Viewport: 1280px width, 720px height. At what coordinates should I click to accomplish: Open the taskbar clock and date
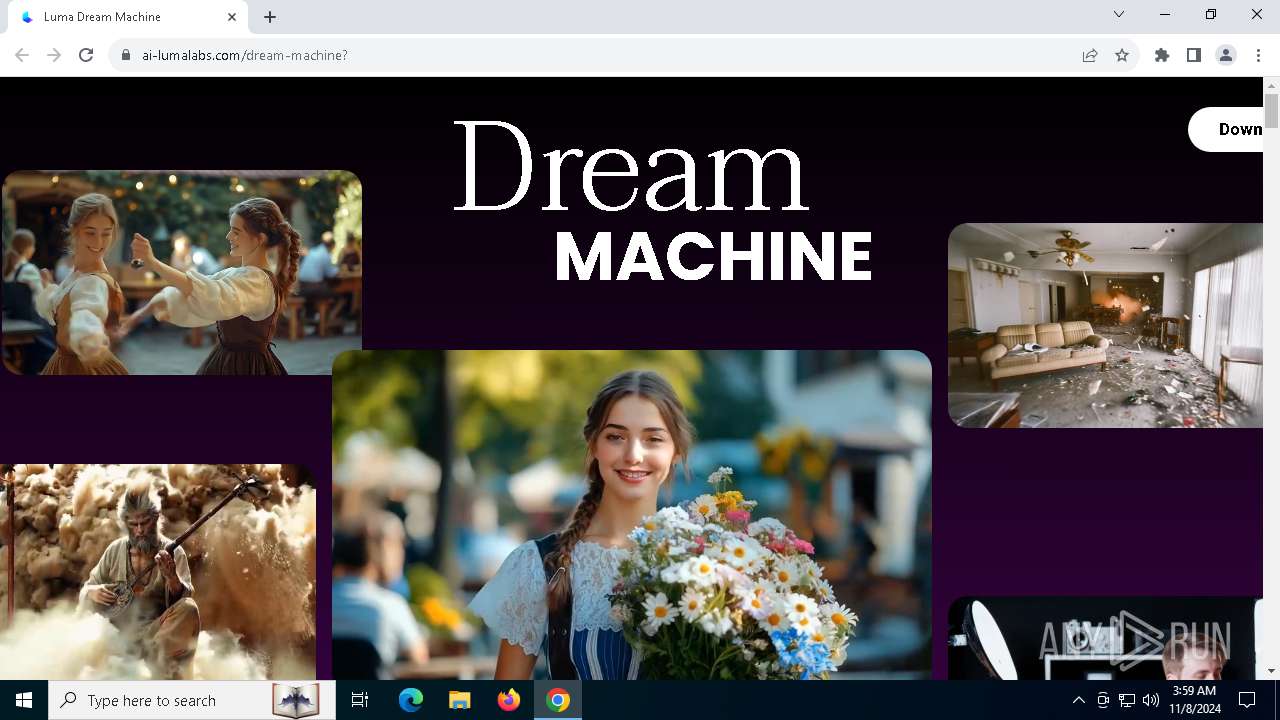click(x=1194, y=700)
